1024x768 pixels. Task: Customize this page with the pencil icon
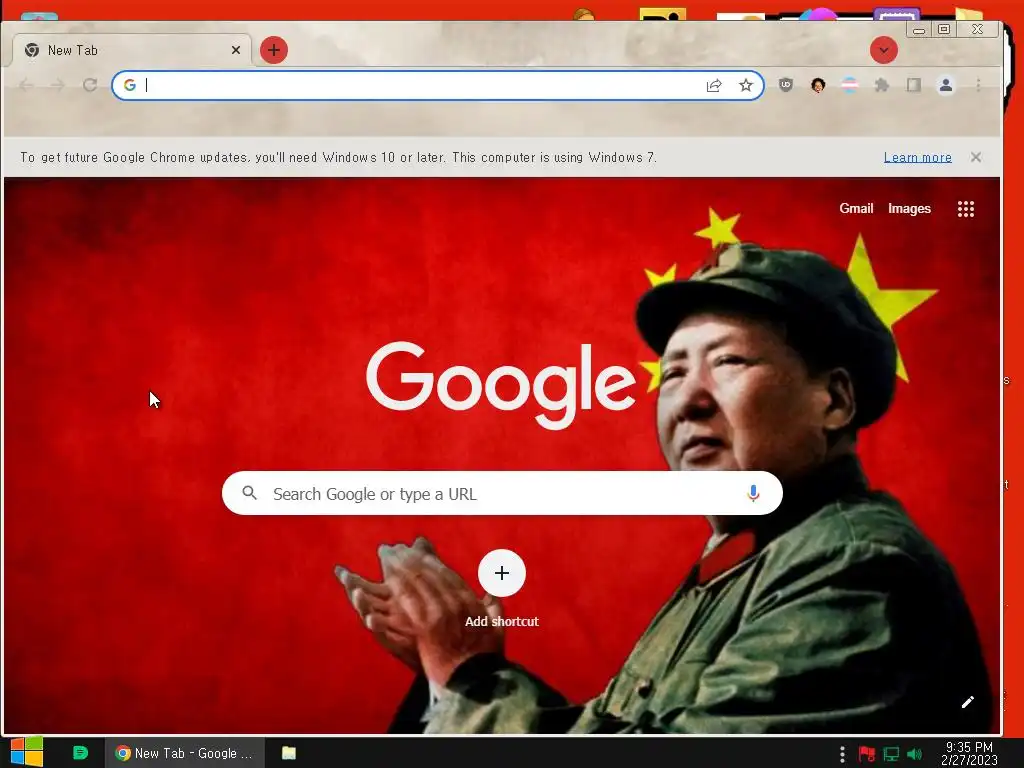pyautogui.click(x=967, y=702)
